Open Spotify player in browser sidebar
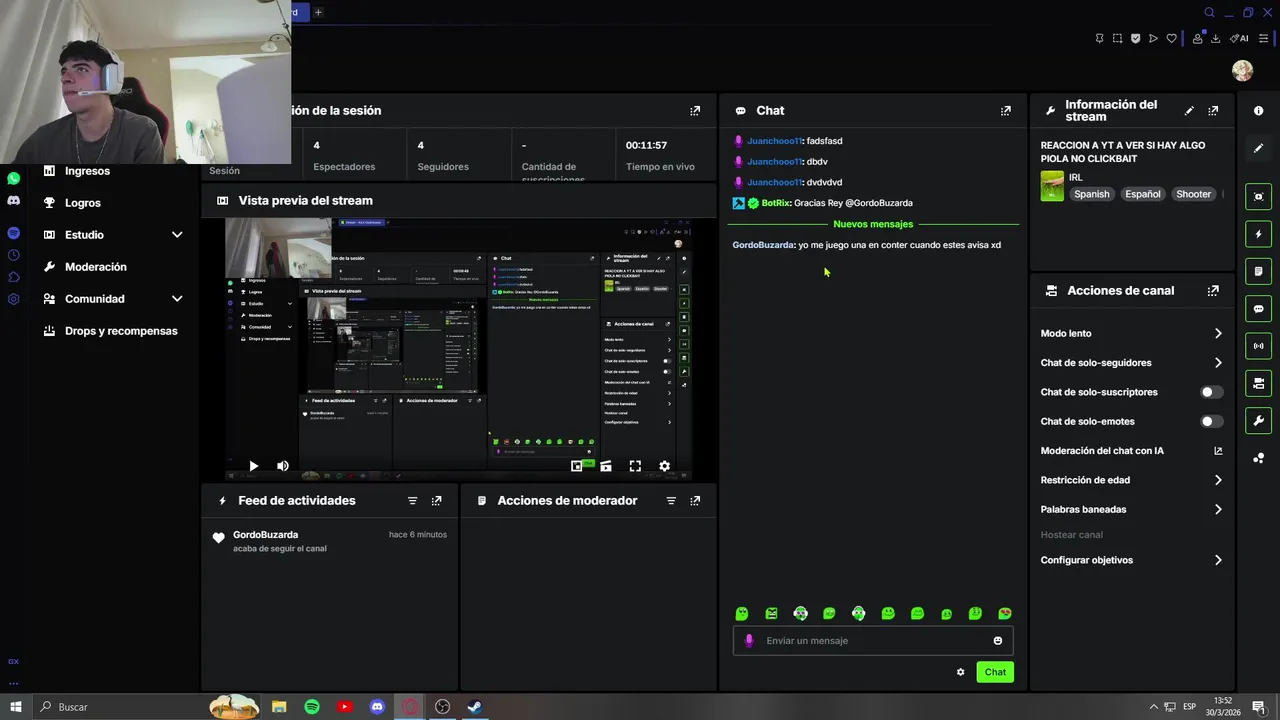1280x720 pixels. click(13, 233)
